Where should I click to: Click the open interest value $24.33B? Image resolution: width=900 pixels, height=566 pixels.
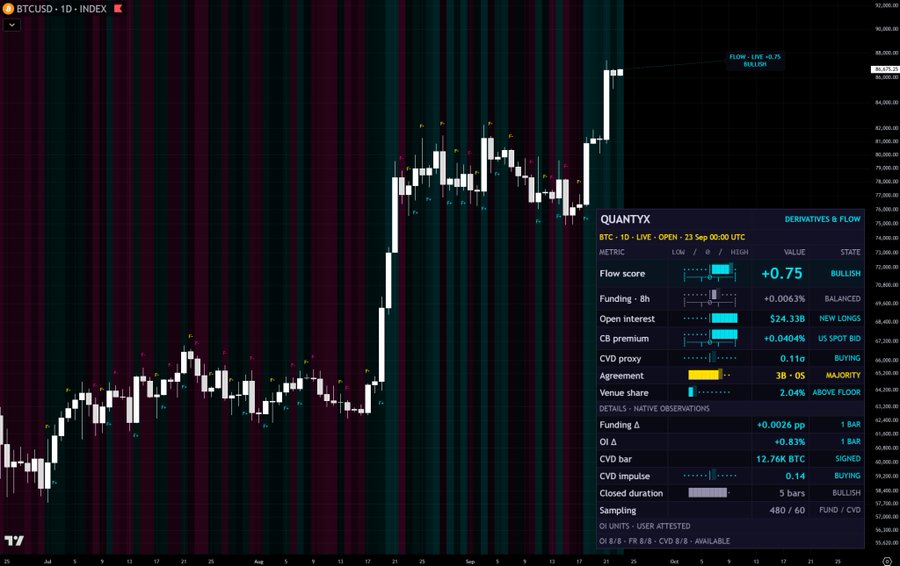[x=787, y=319]
